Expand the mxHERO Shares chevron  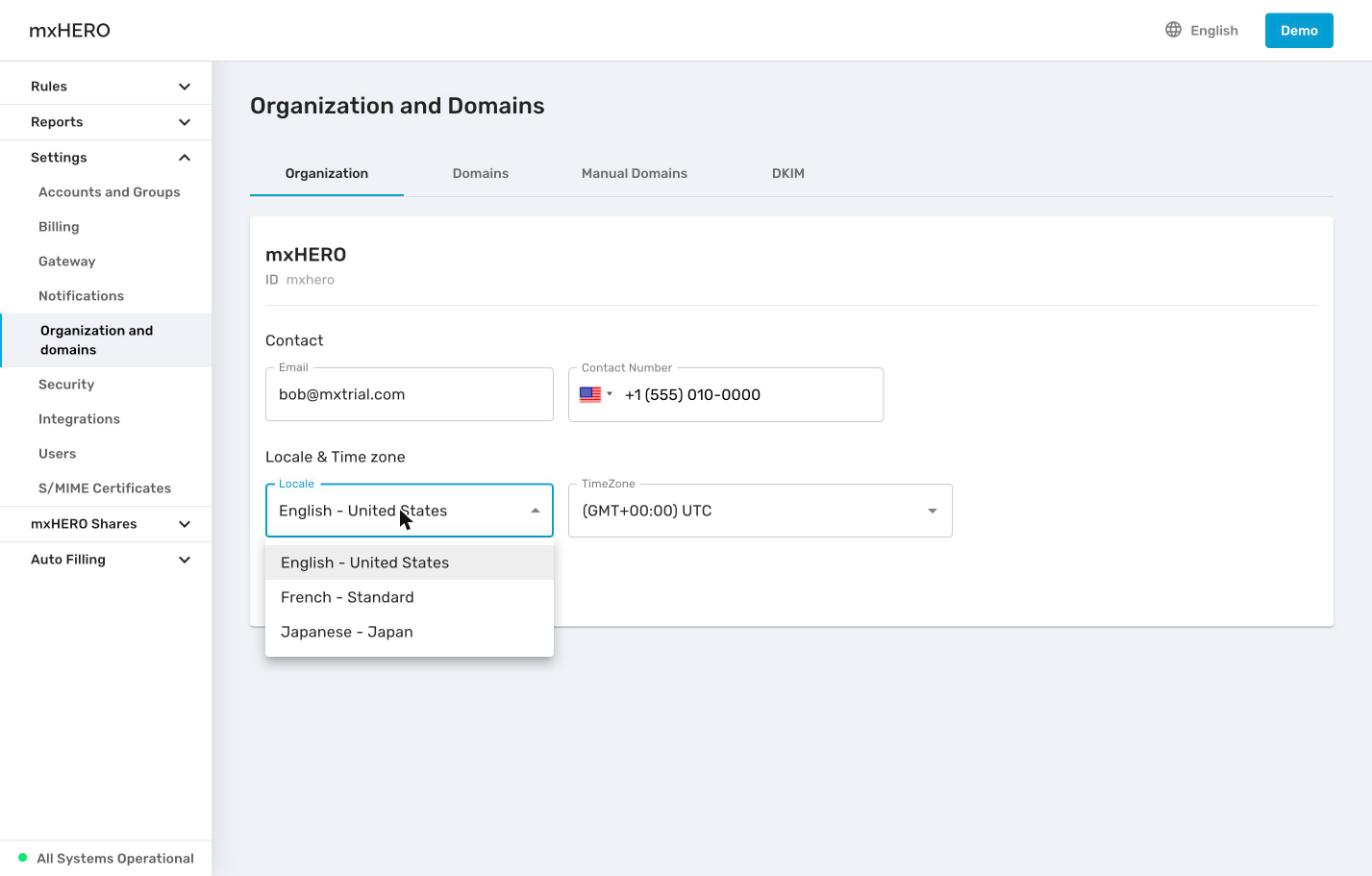[184, 524]
